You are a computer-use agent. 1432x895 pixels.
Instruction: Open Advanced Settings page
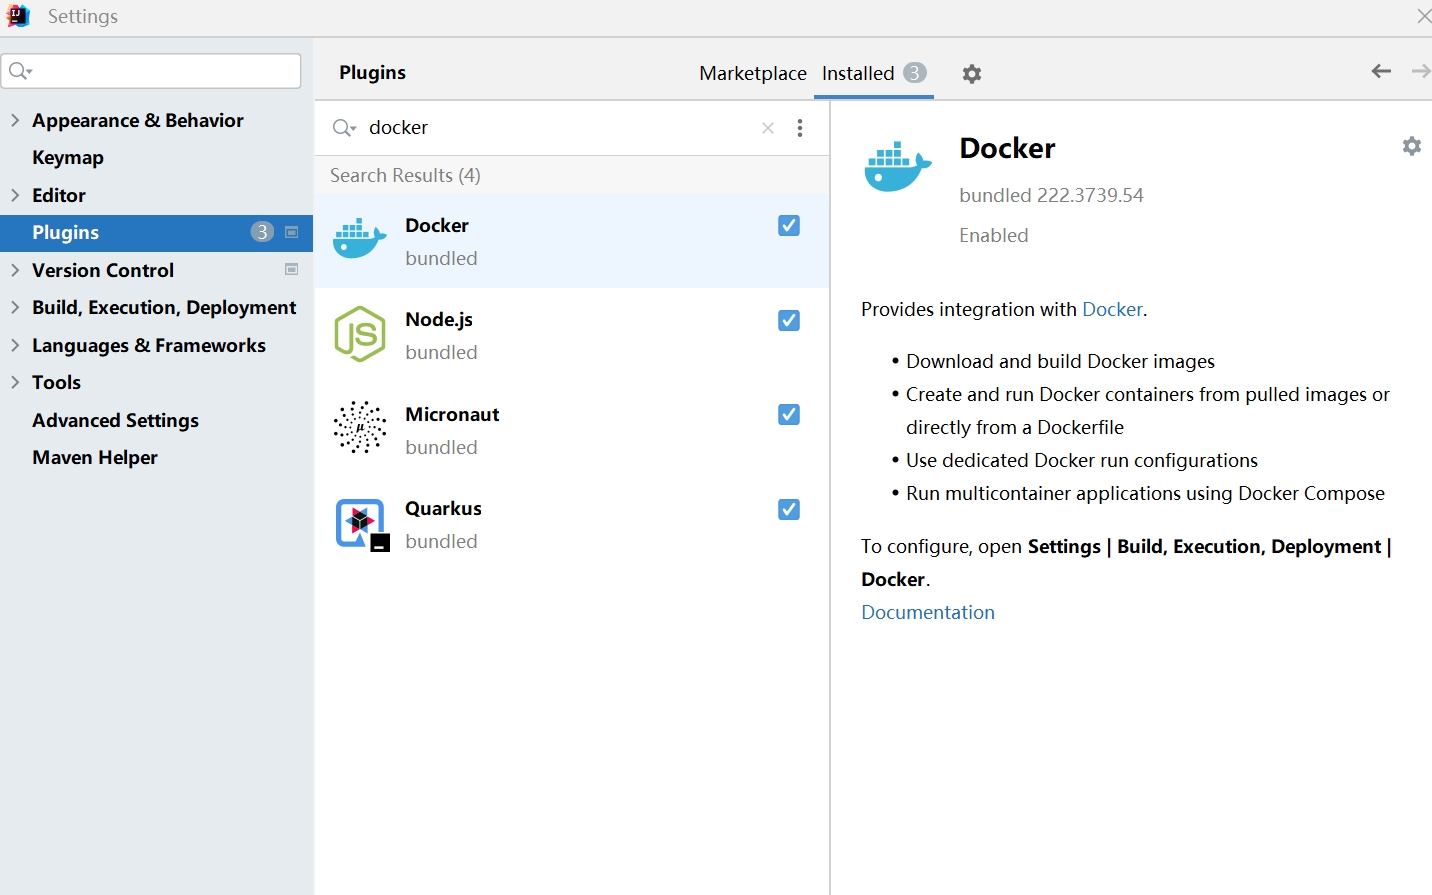click(x=115, y=420)
